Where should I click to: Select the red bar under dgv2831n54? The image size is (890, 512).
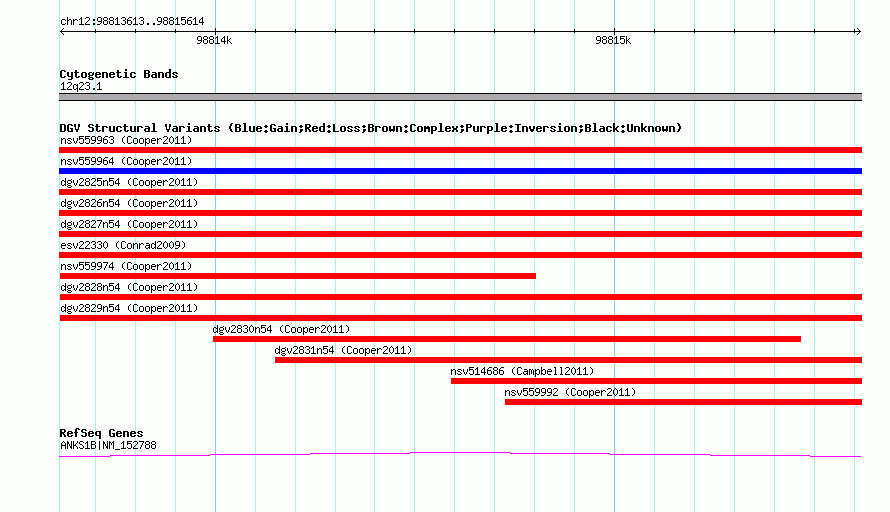[568, 360]
